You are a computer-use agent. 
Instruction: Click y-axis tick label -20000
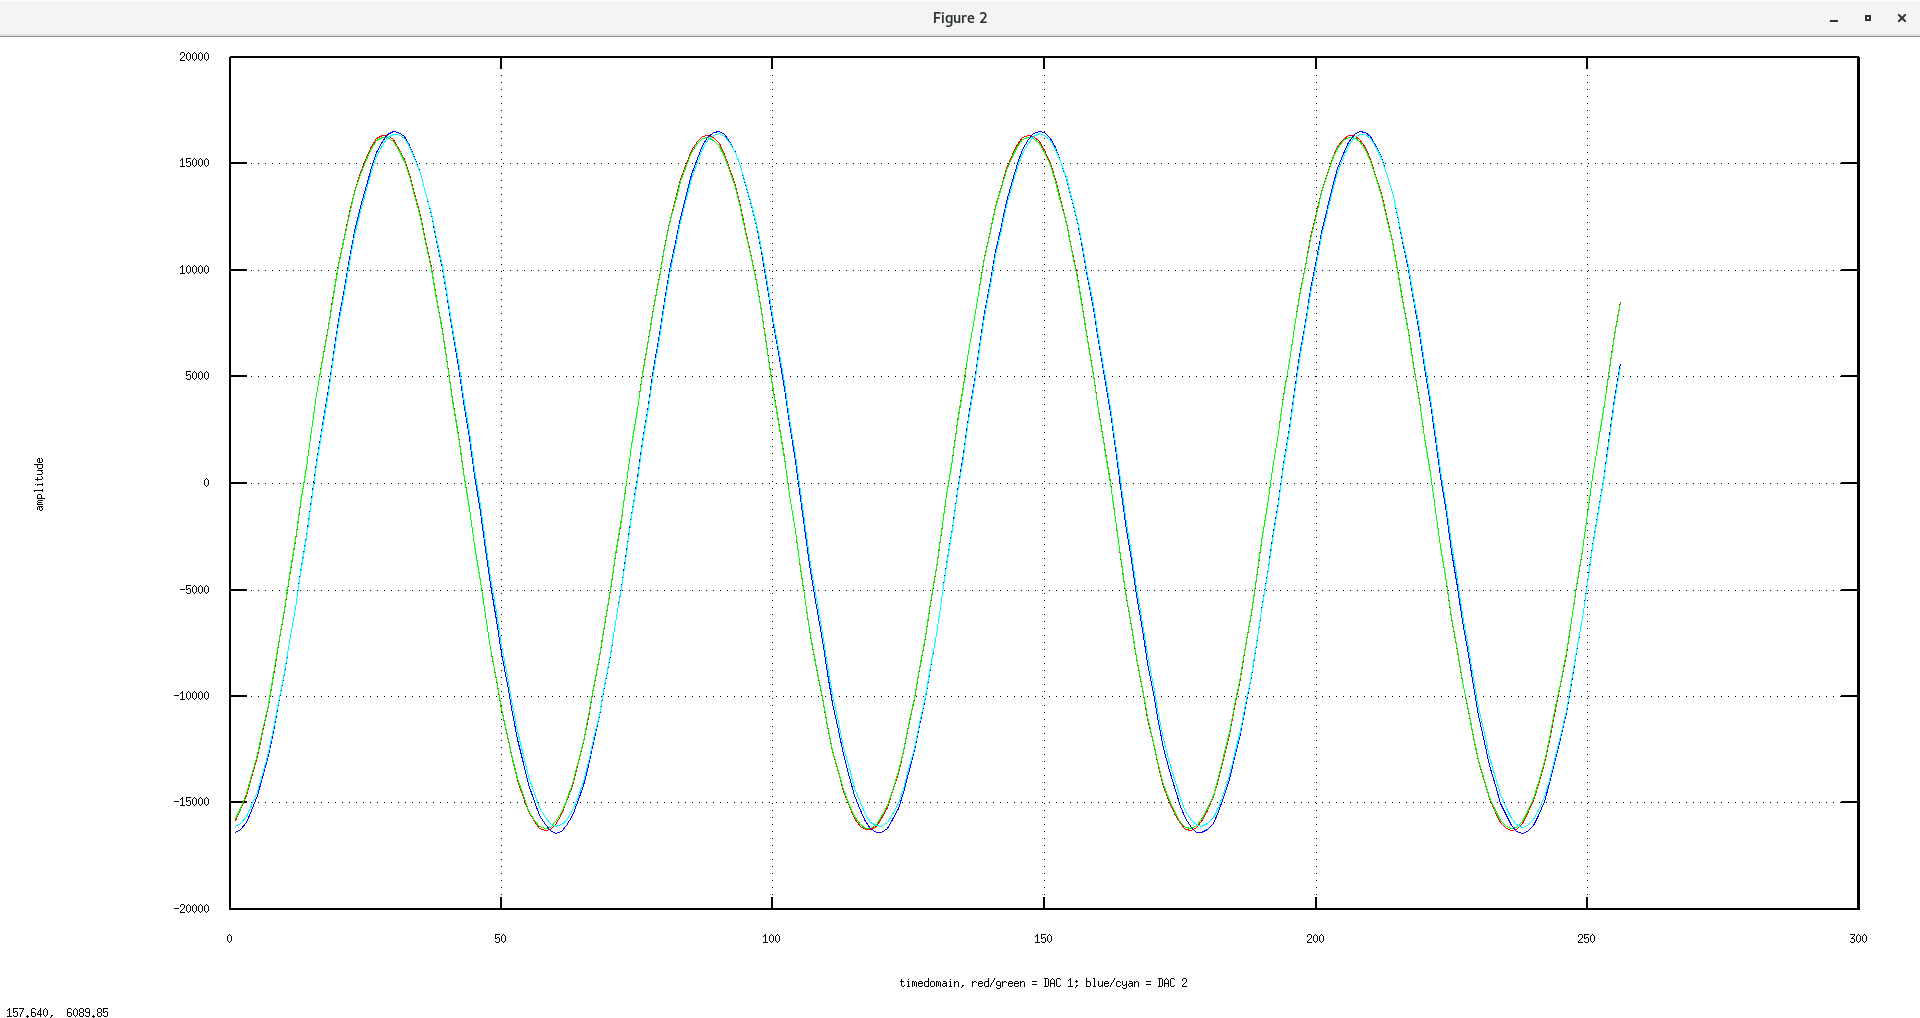pyautogui.click(x=191, y=909)
